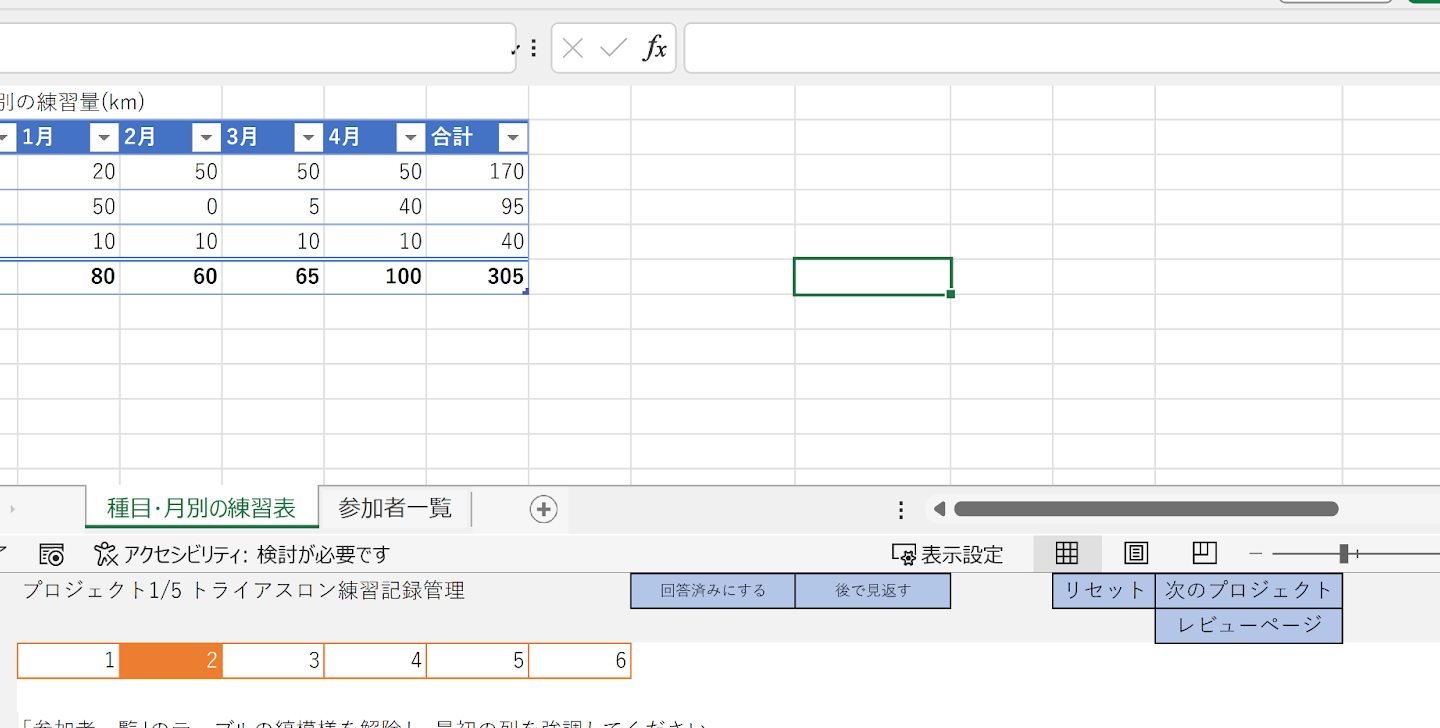
Task: Open the 2月 column filter dropdown
Action: tap(206, 137)
